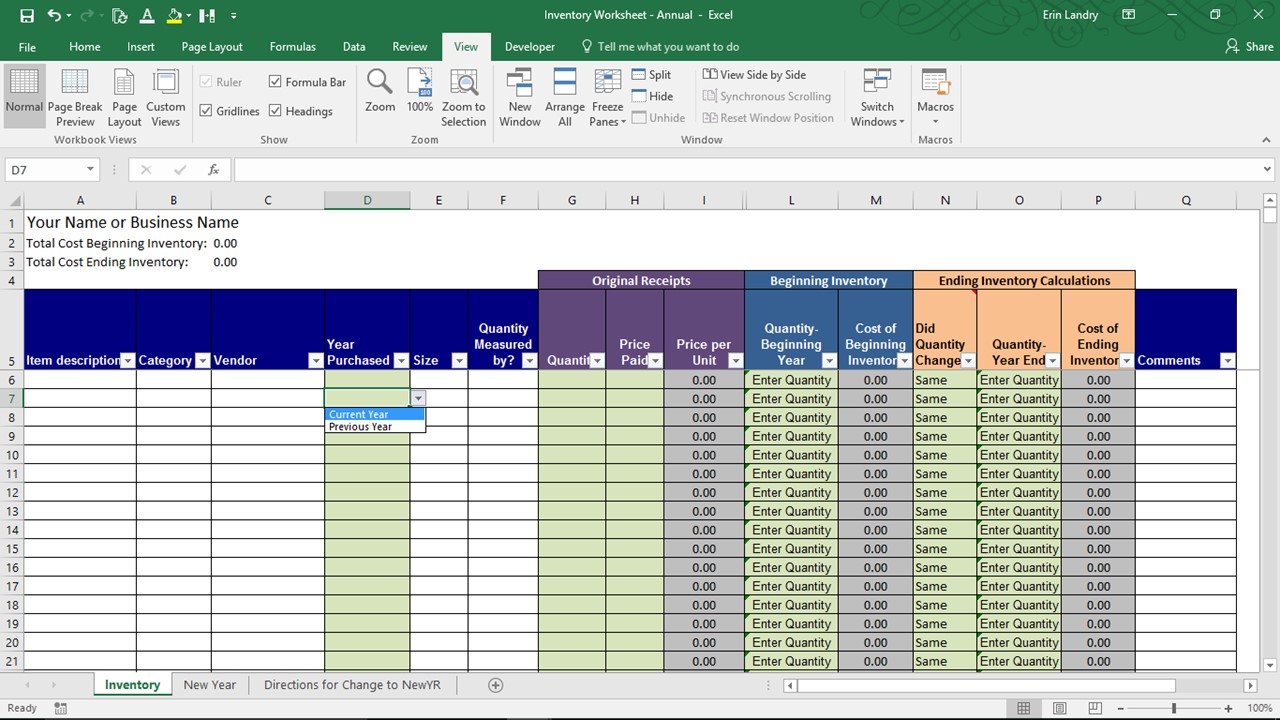Open the Macros dropdown
This screenshot has height=720, width=1280.
[935, 96]
